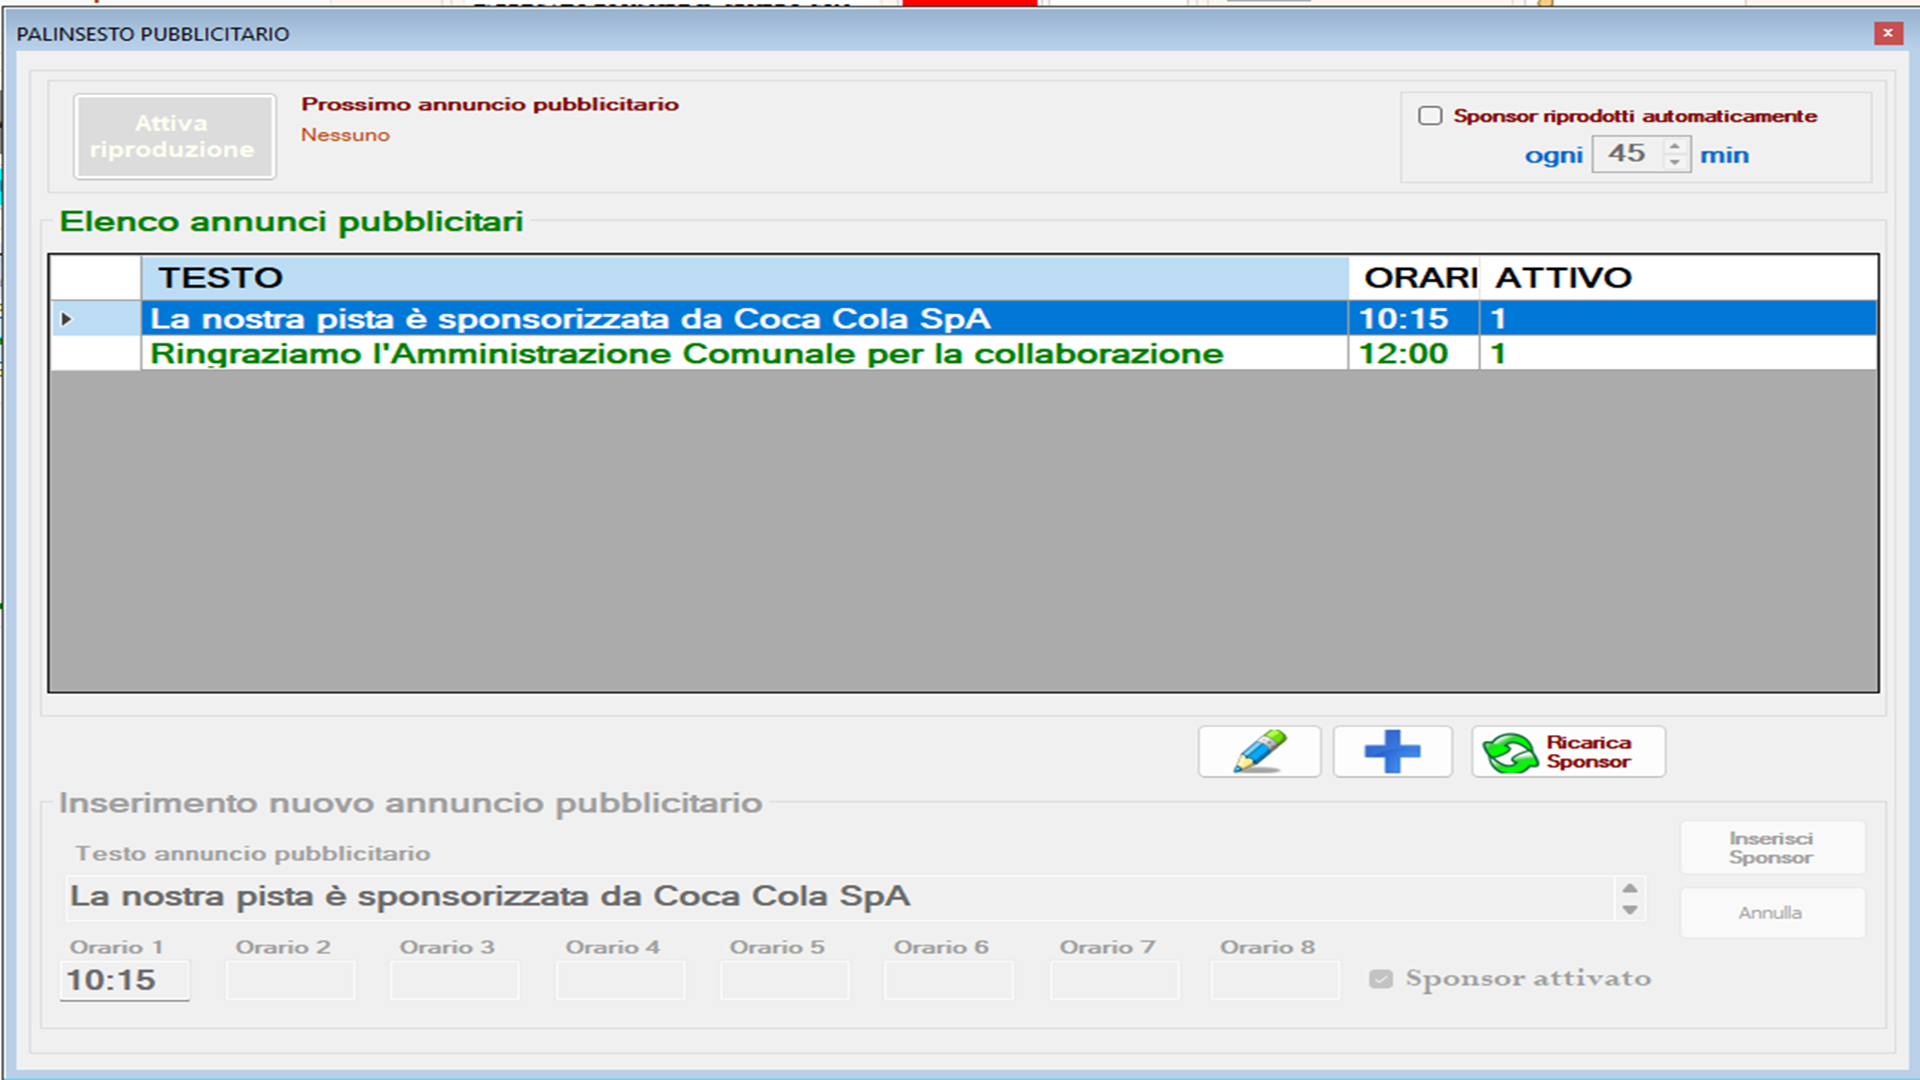Click the Inserisci Sponsor button
The image size is (1920, 1080).
point(1771,848)
